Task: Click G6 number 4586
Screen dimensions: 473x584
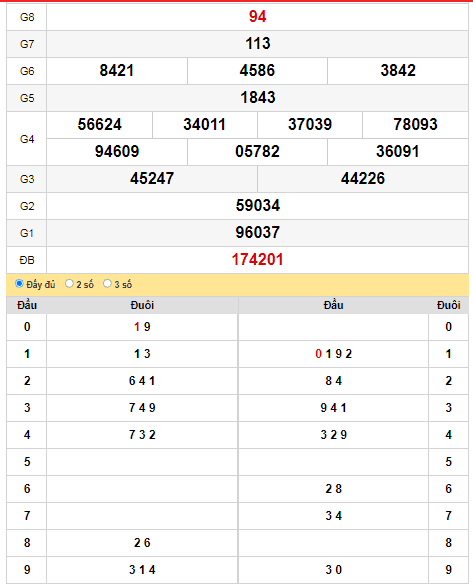Action: (257, 71)
